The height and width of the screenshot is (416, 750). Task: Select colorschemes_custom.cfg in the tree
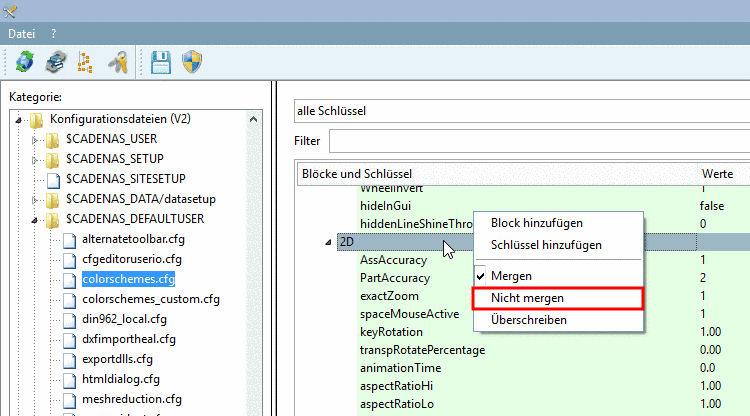click(x=151, y=299)
